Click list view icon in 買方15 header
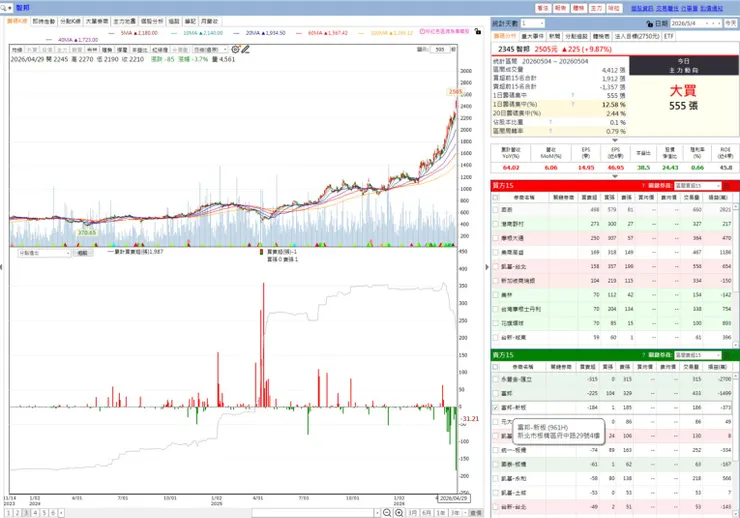The image size is (740, 518). (x=728, y=185)
